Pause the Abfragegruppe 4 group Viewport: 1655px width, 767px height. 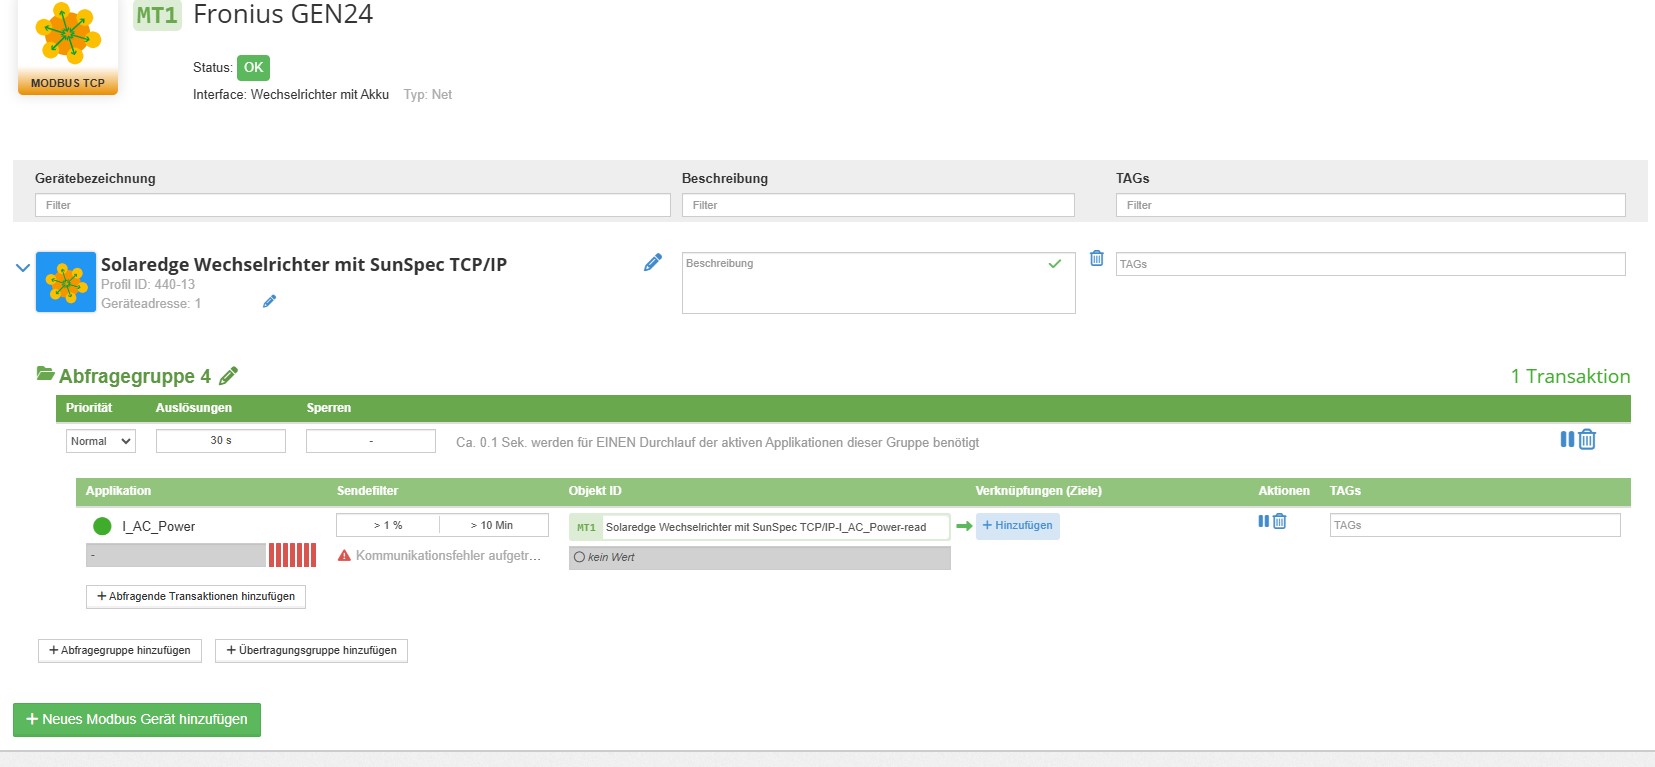1567,439
